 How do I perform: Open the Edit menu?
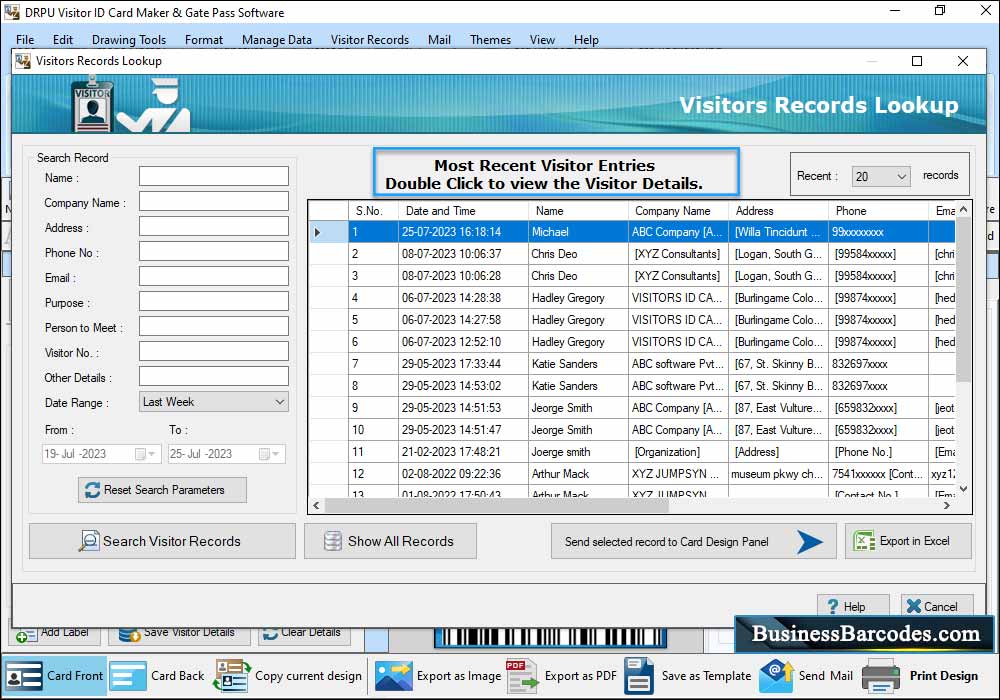pos(62,40)
